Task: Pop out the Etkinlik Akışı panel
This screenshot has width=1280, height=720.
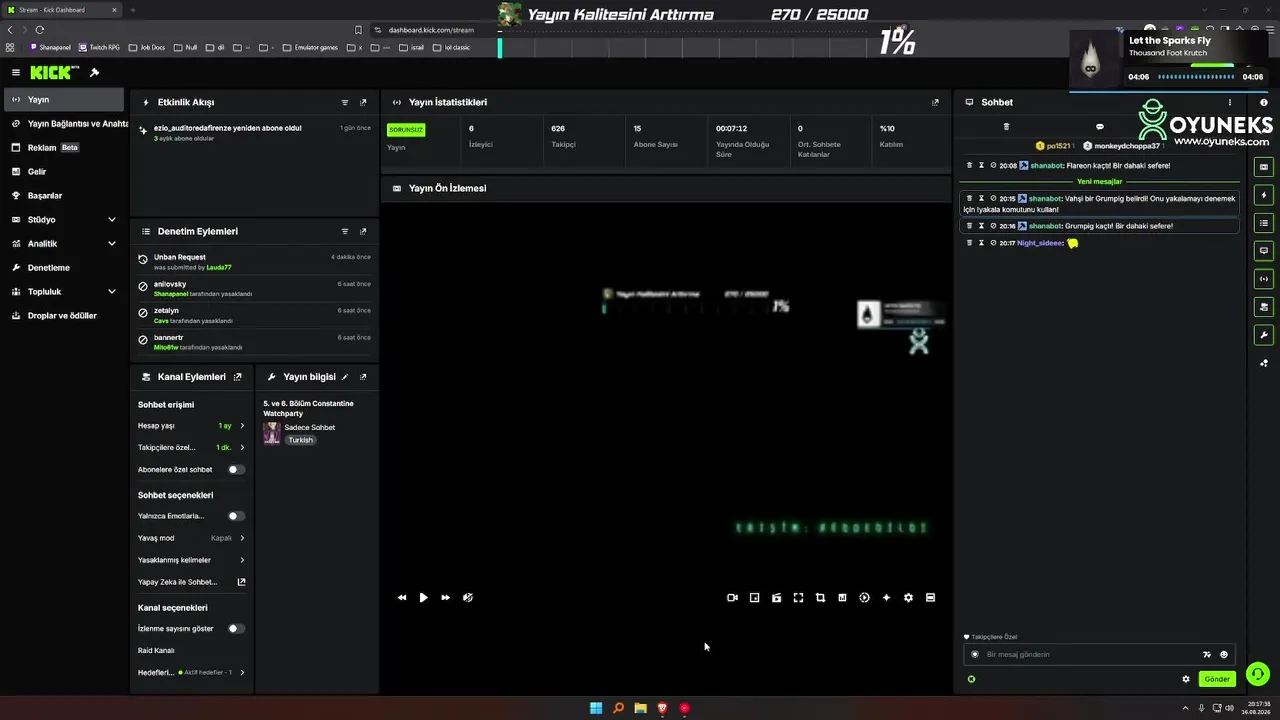Action: click(363, 102)
